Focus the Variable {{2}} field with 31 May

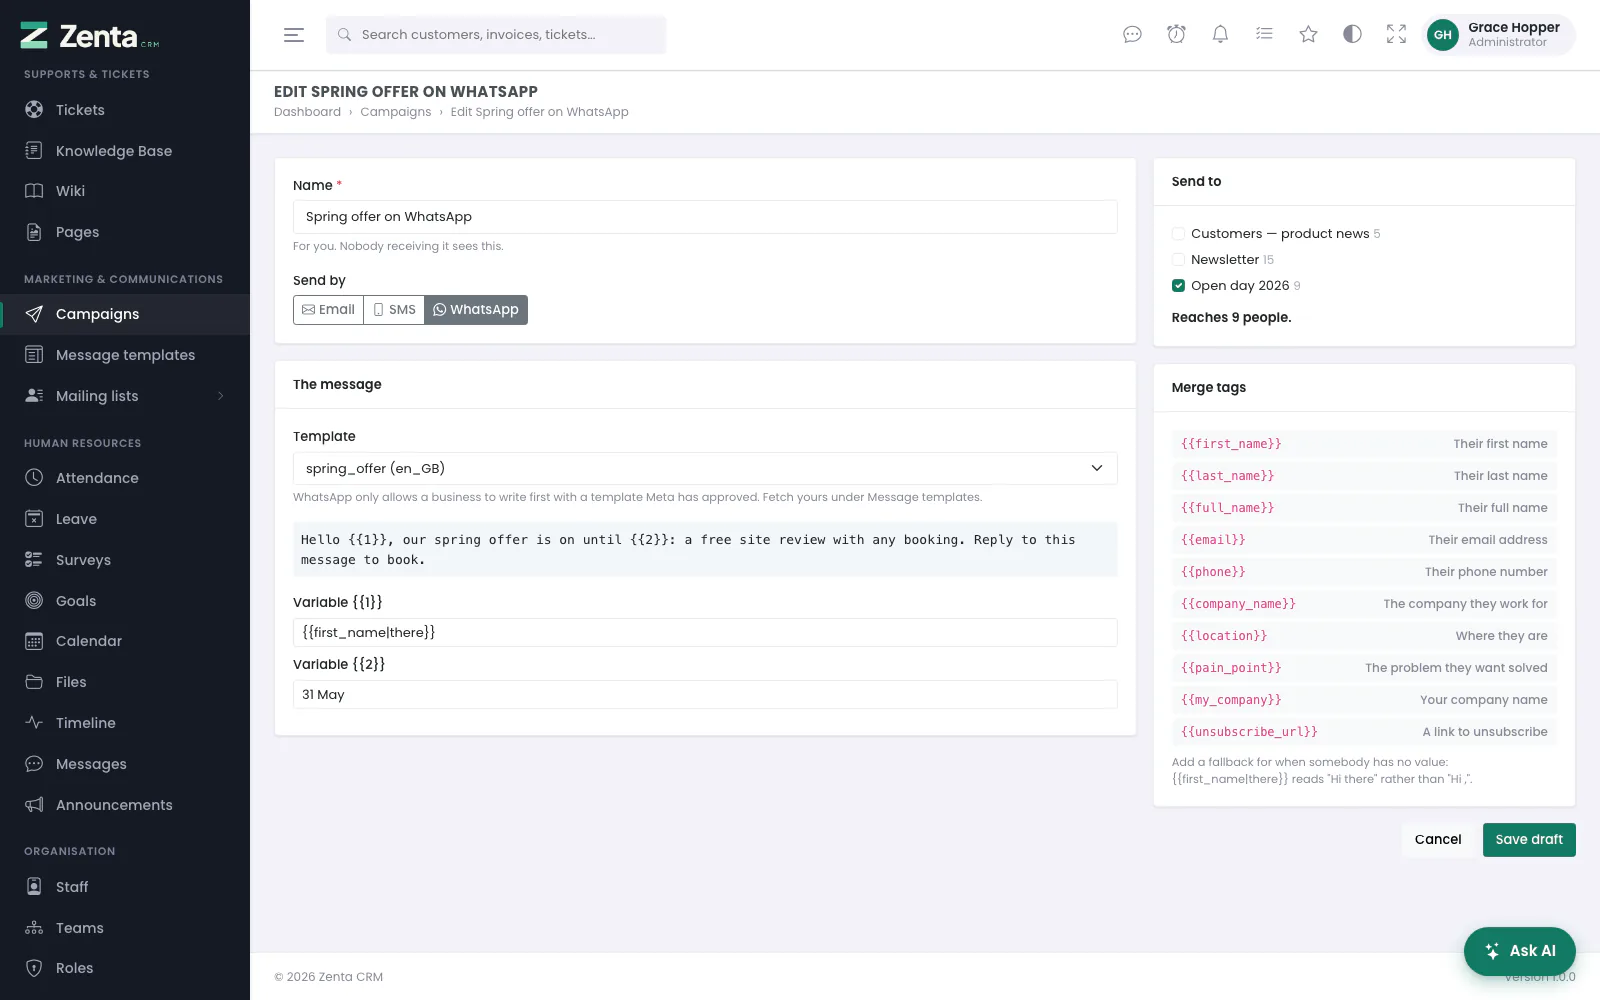705,695
